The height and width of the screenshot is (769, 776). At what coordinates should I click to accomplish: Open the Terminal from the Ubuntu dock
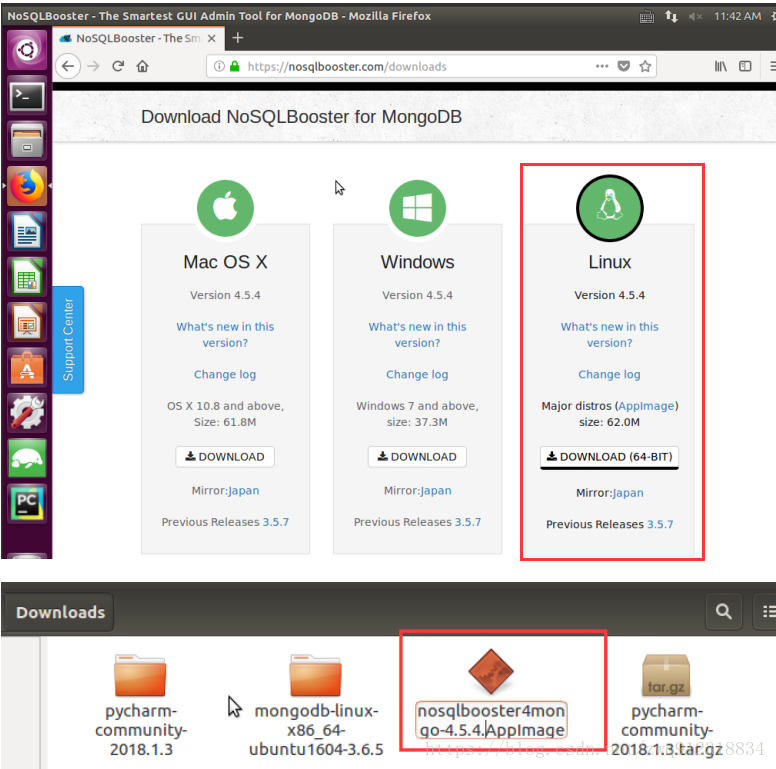point(27,96)
